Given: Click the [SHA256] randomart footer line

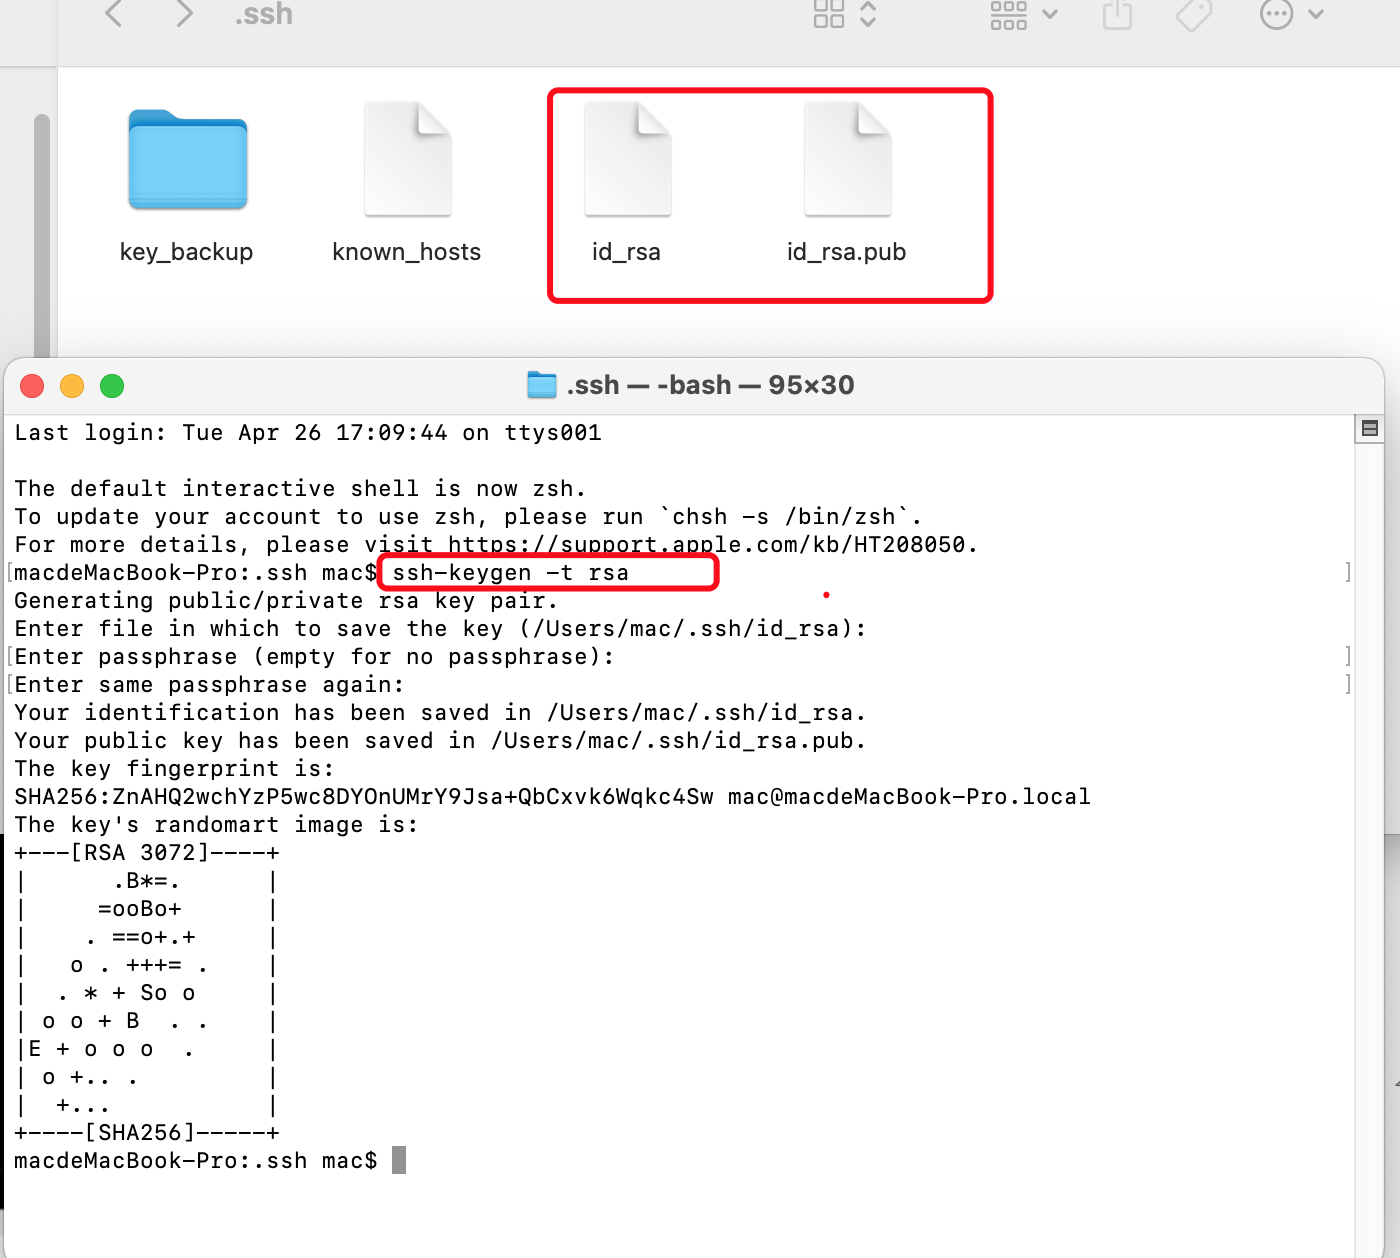Looking at the screenshot, I should pos(147,1133).
